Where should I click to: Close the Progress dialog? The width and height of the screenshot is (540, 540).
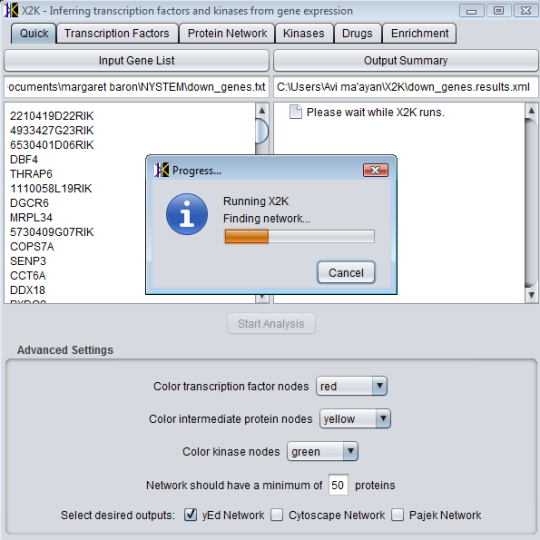click(x=375, y=170)
